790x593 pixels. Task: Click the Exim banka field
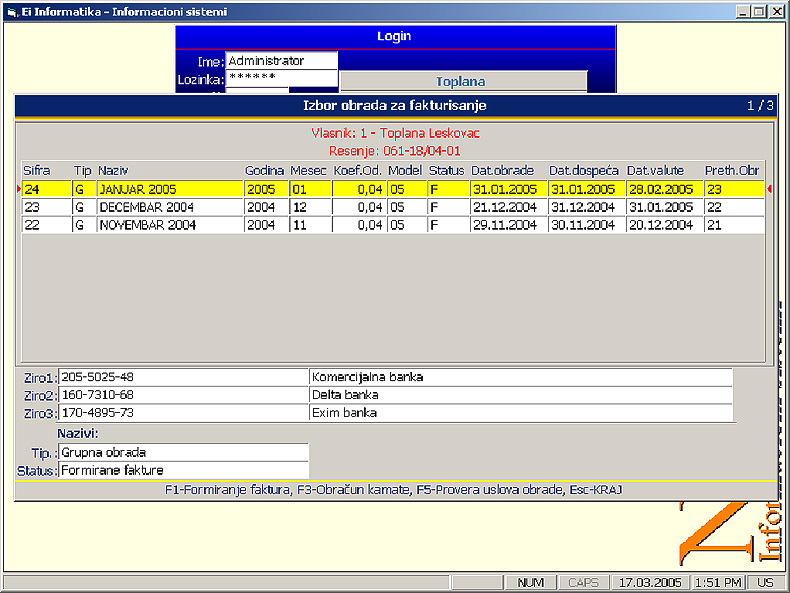click(520, 413)
